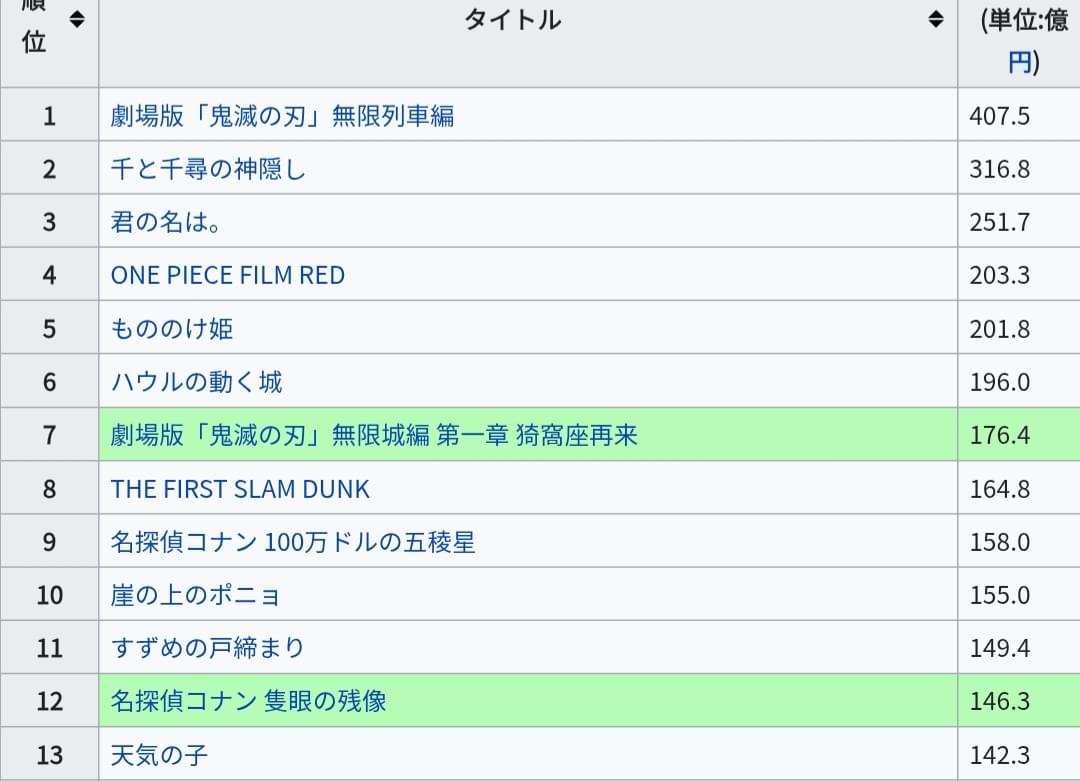Open ハウルの動く城 article link

coord(196,382)
